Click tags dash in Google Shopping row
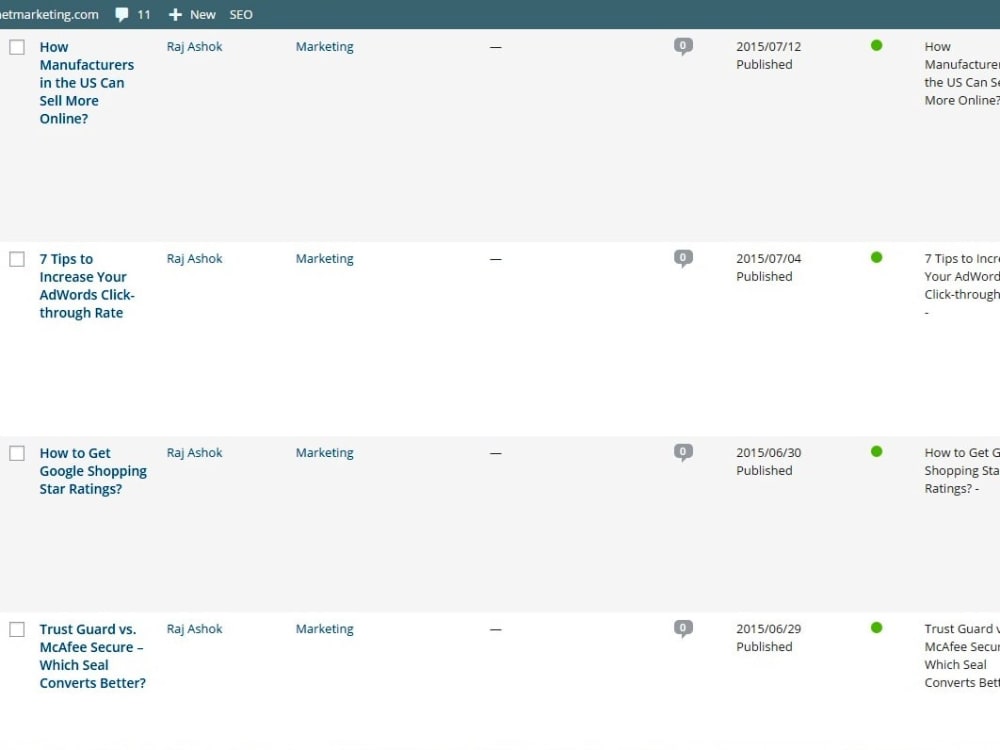This screenshot has width=1000, height=750. (x=496, y=453)
